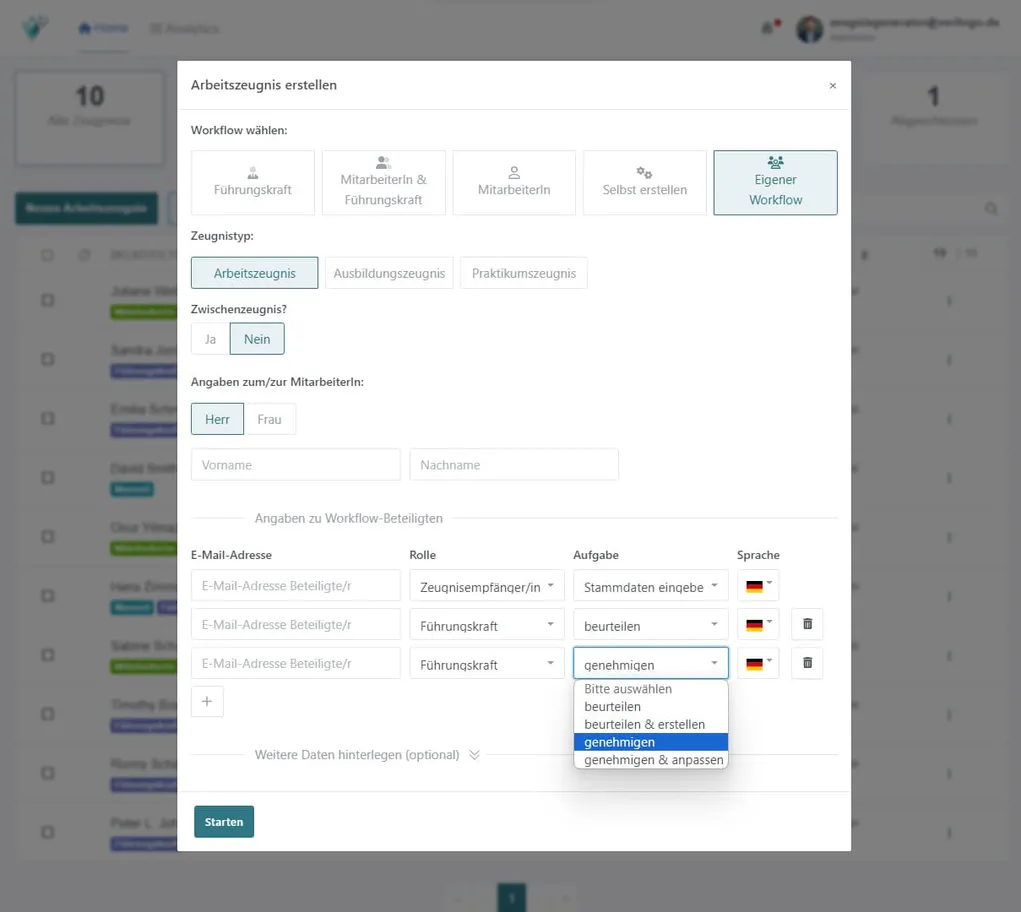
Task: Select the Führungskraft workflow card
Action: pyautogui.click(x=253, y=182)
